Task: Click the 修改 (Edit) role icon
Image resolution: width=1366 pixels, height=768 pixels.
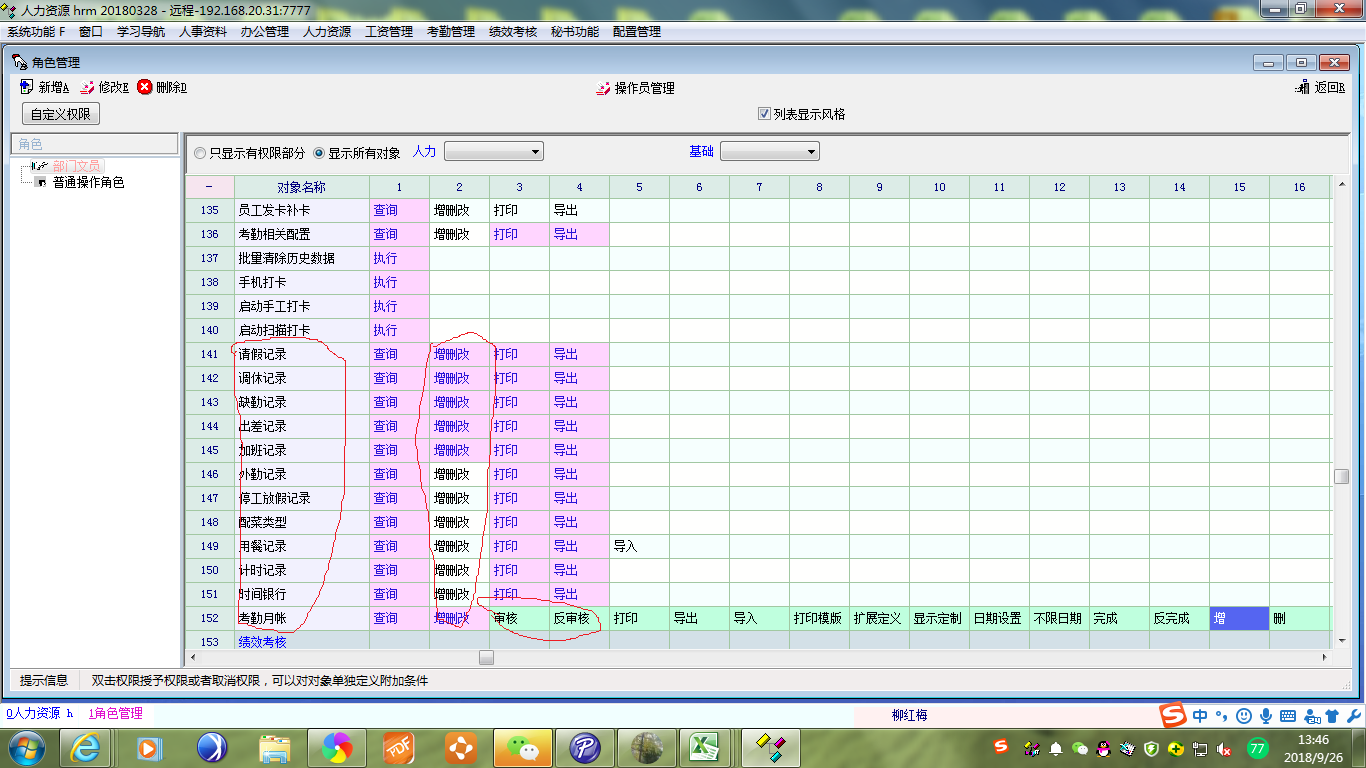Action: pos(88,87)
